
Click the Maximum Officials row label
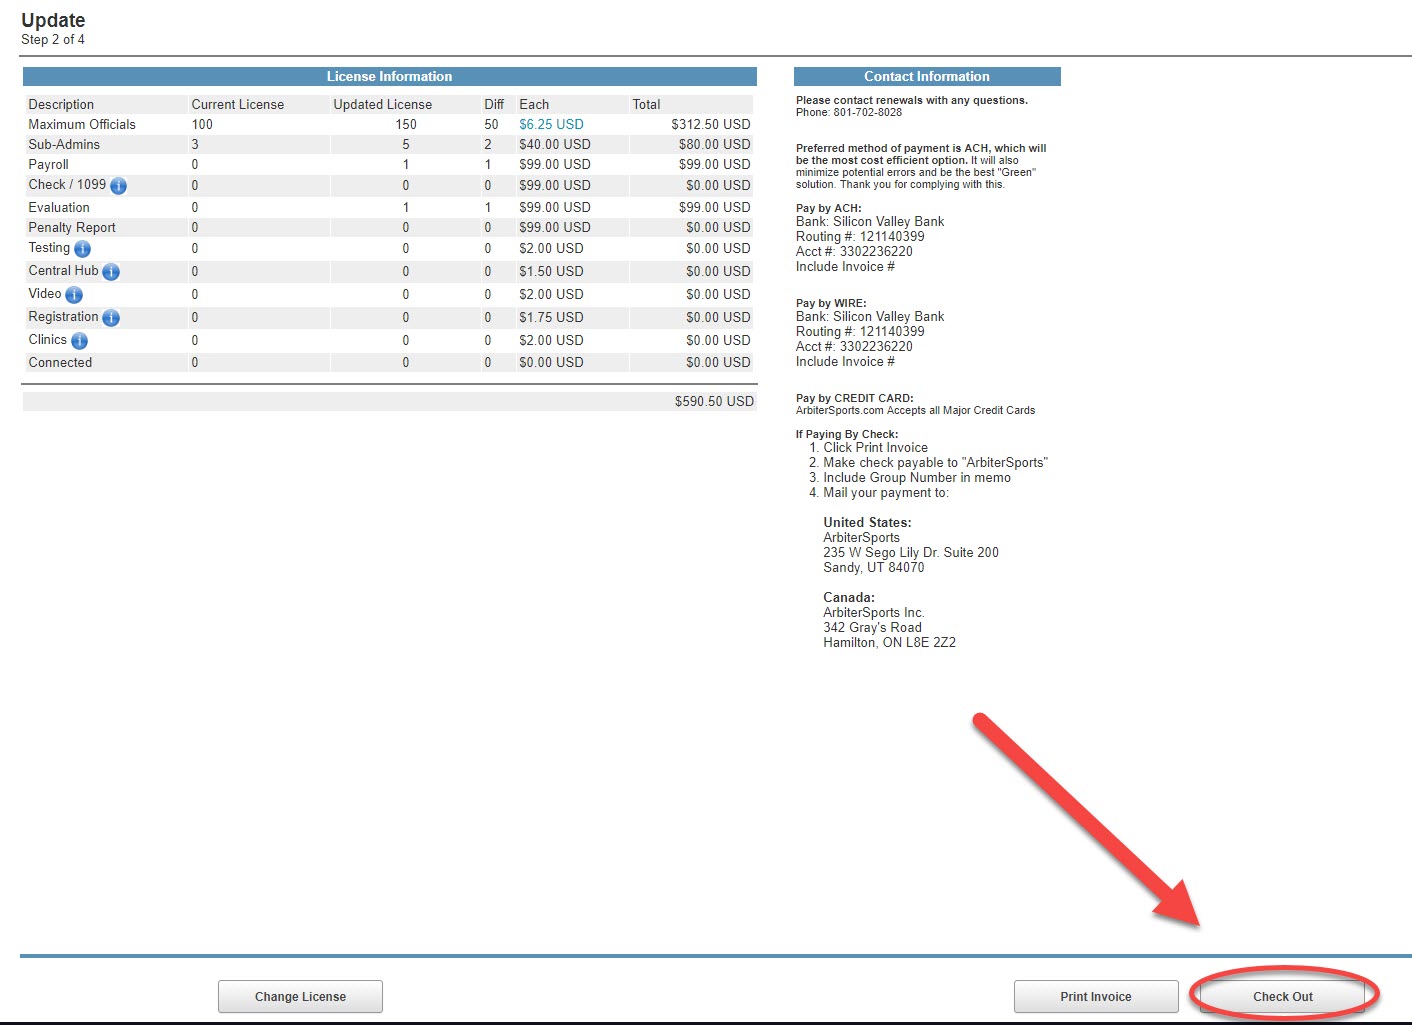point(82,125)
